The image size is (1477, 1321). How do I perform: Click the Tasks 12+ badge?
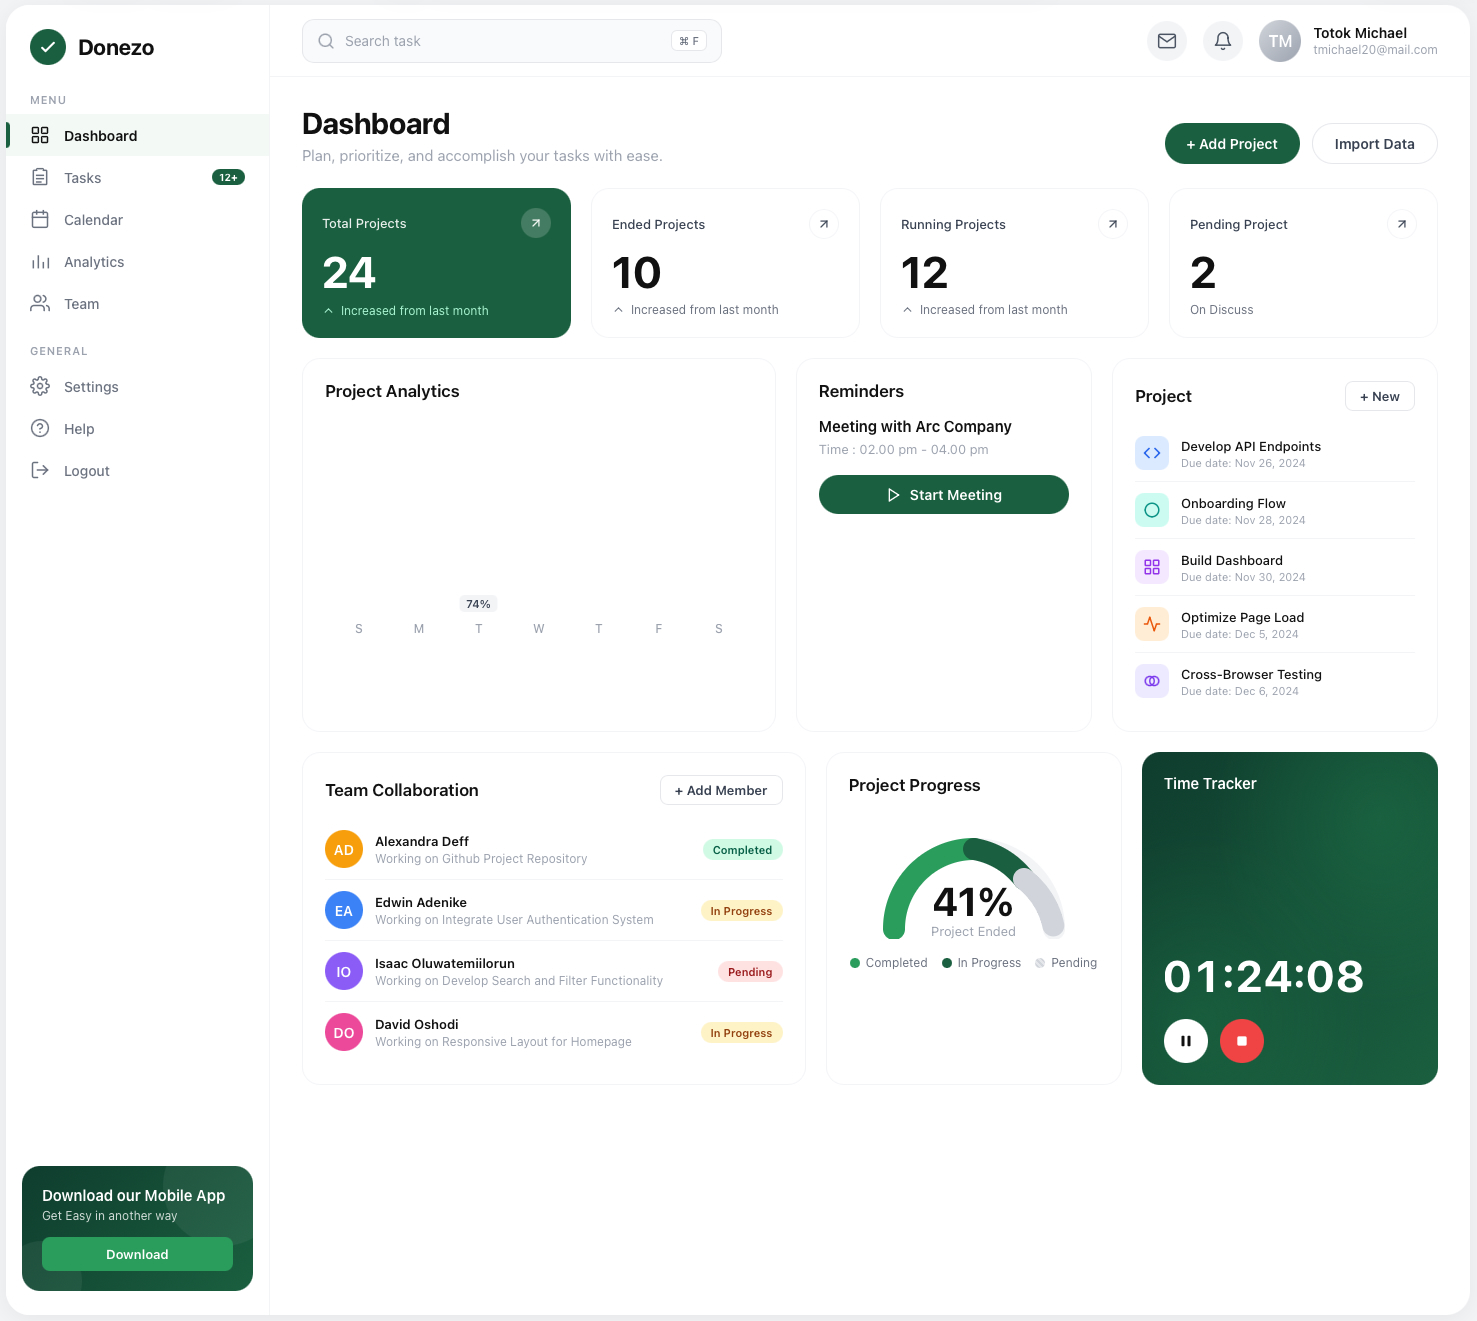pyautogui.click(x=228, y=177)
